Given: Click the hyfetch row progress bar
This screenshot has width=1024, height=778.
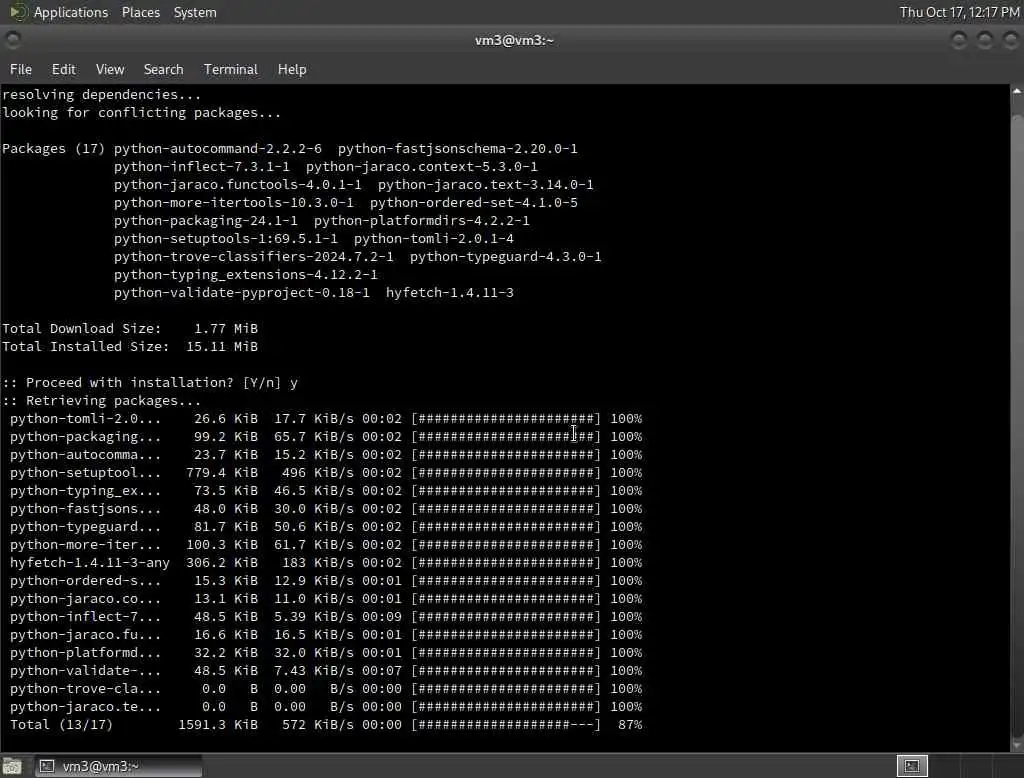Looking at the screenshot, I should [x=506, y=562].
